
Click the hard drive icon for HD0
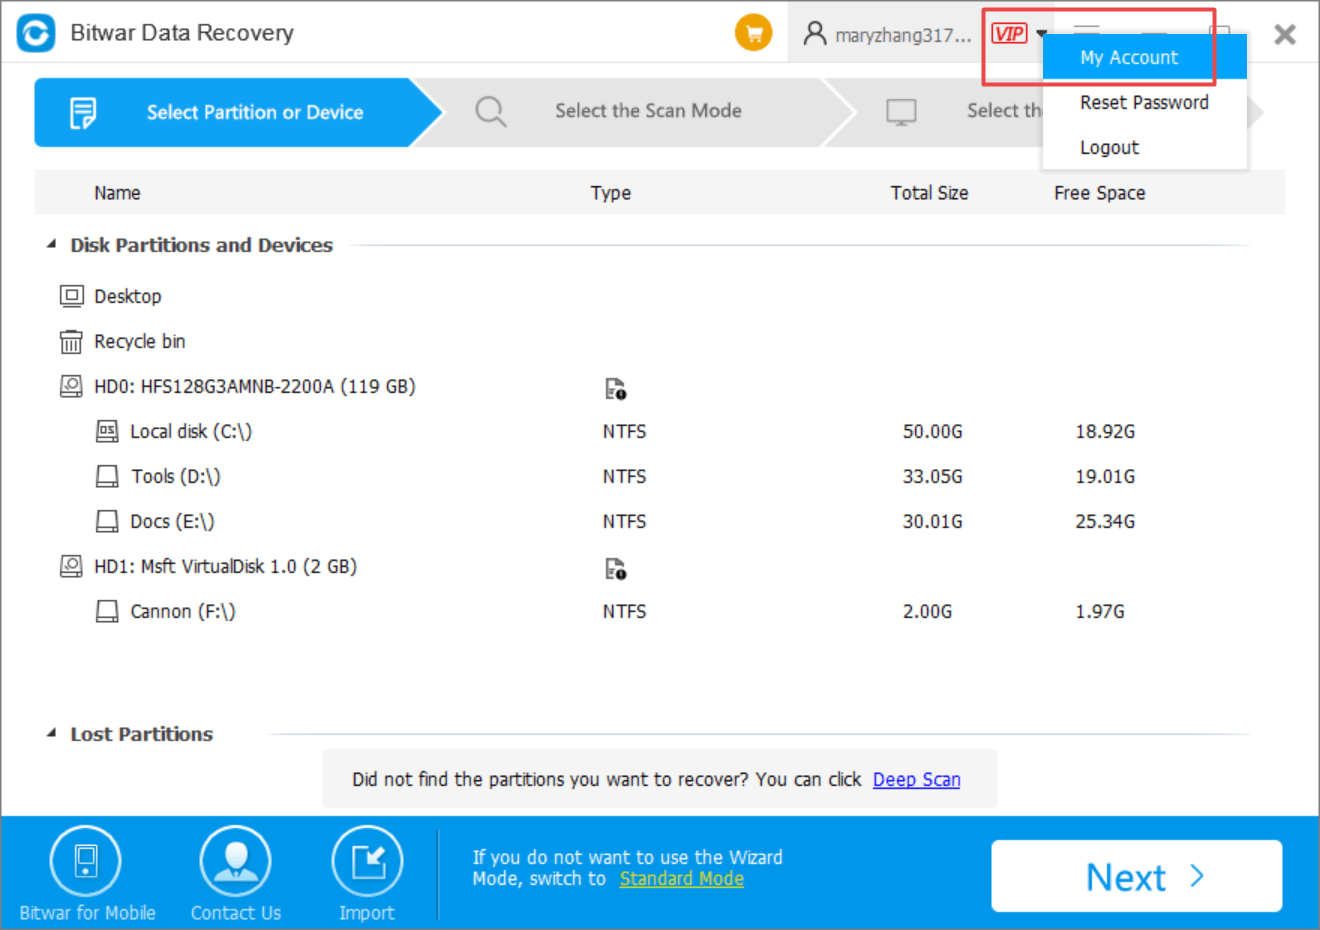tap(71, 386)
